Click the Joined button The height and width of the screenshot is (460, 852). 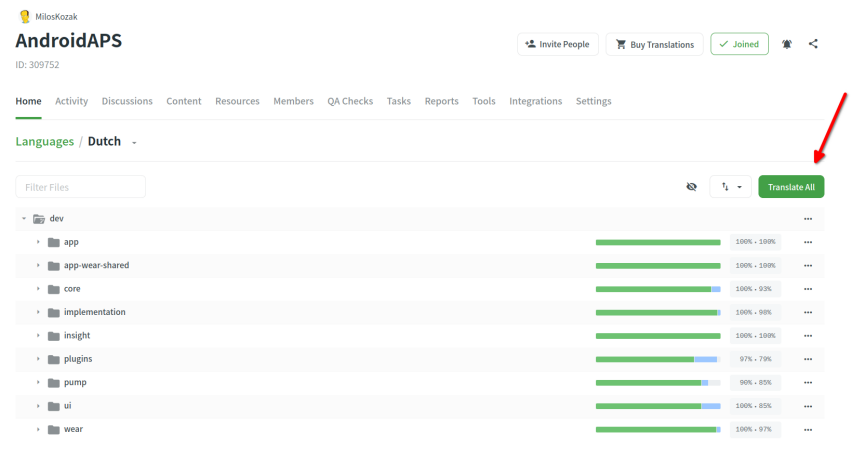pos(739,44)
